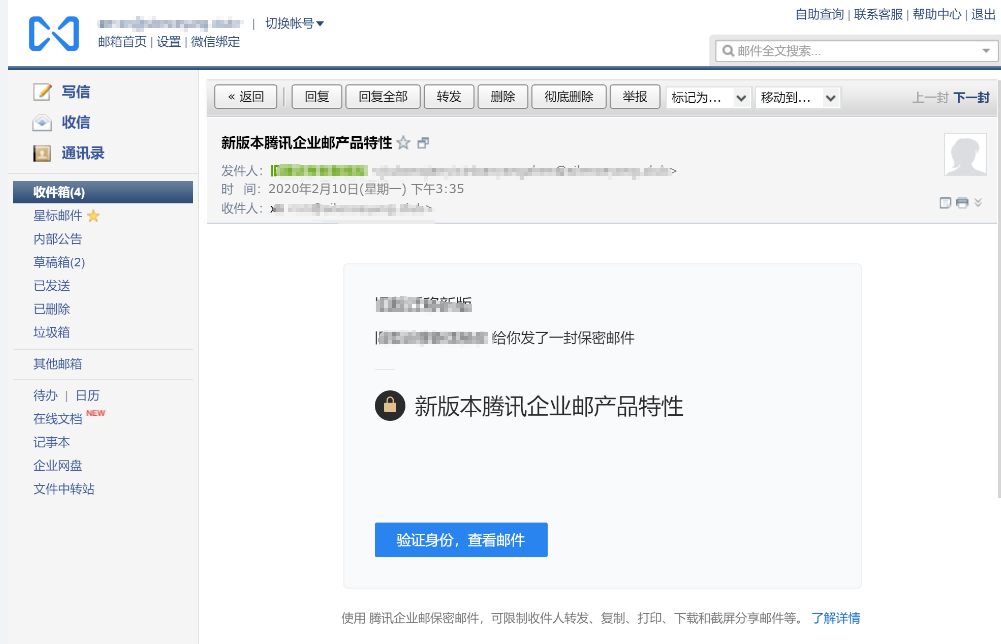Click the note/memo icon below the avatar
The image size is (1001, 644).
944,202
